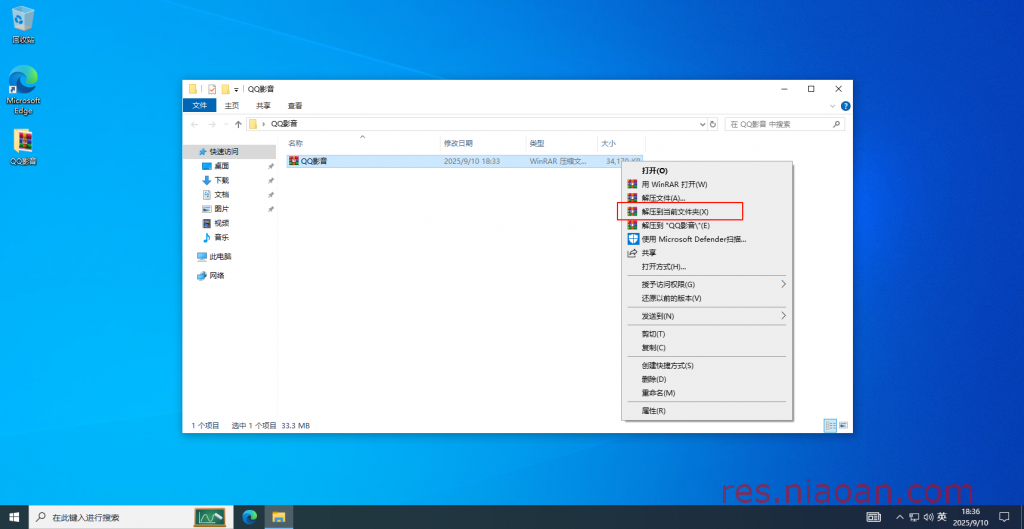Switch to details view icon
Screen dimensions: 1024x529
831,425
